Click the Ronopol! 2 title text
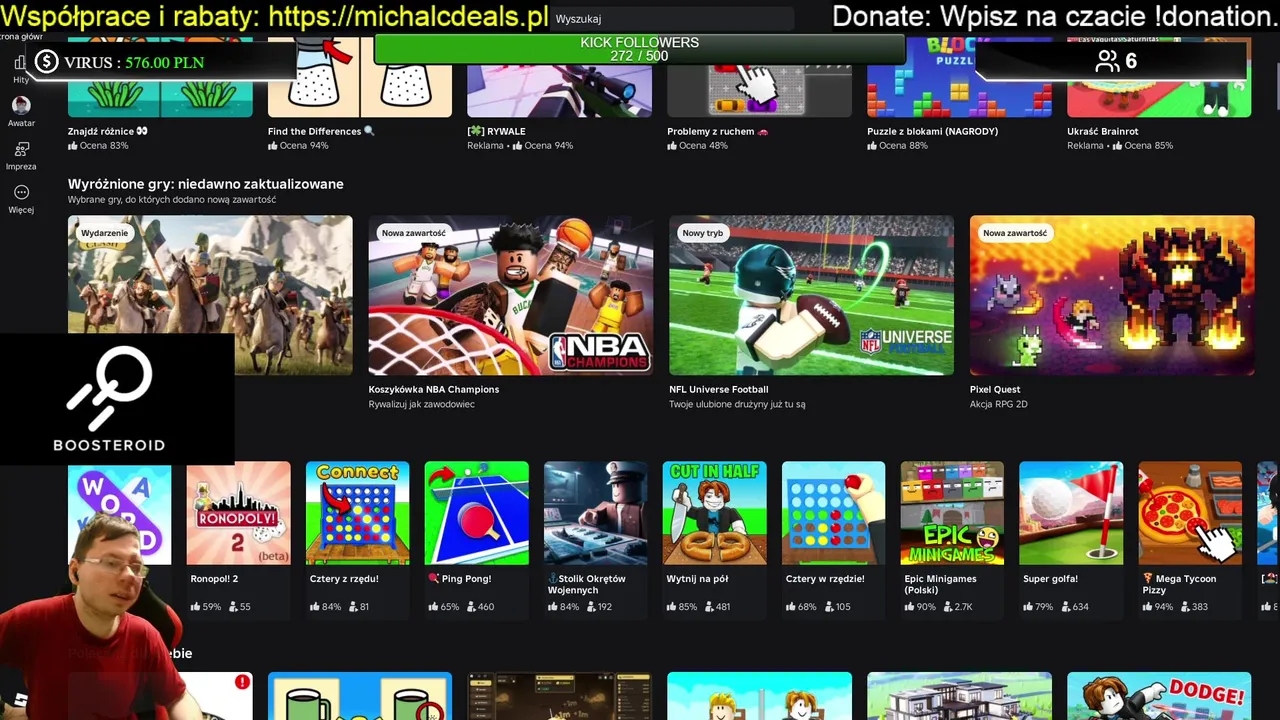The height and width of the screenshot is (720, 1280). click(x=214, y=579)
